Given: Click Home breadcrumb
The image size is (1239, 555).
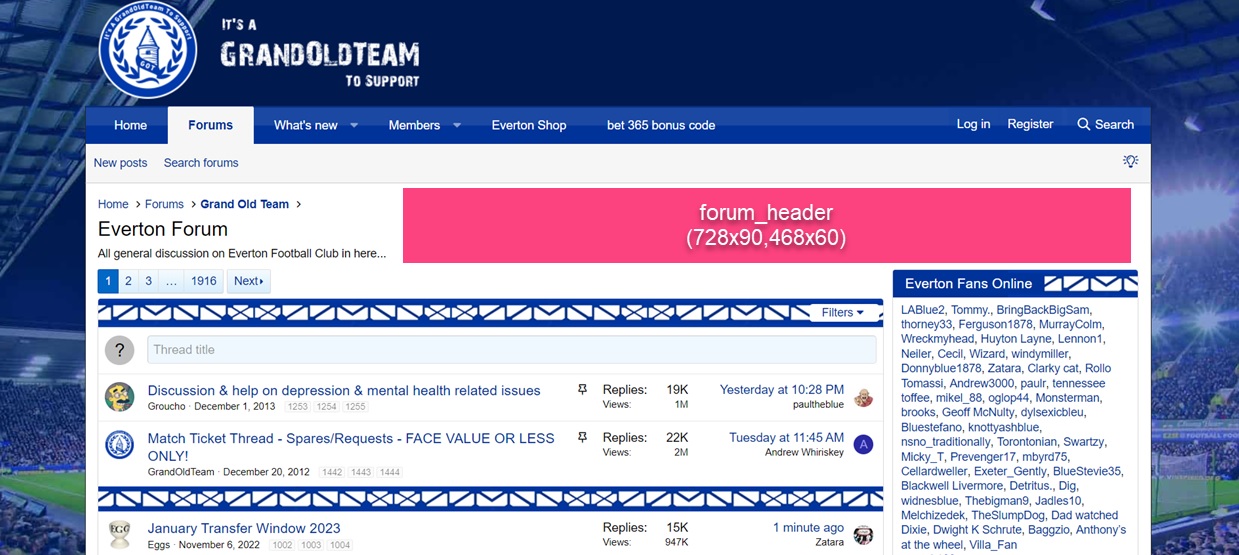Looking at the screenshot, I should click(x=113, y=204).
